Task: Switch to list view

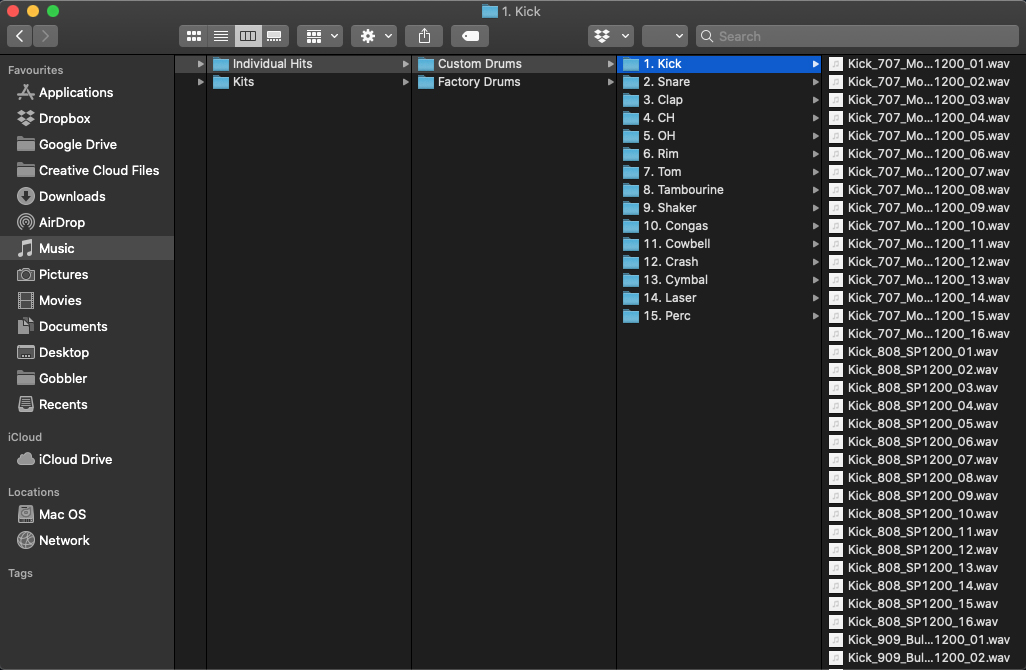Action: (x=221, y=36)
